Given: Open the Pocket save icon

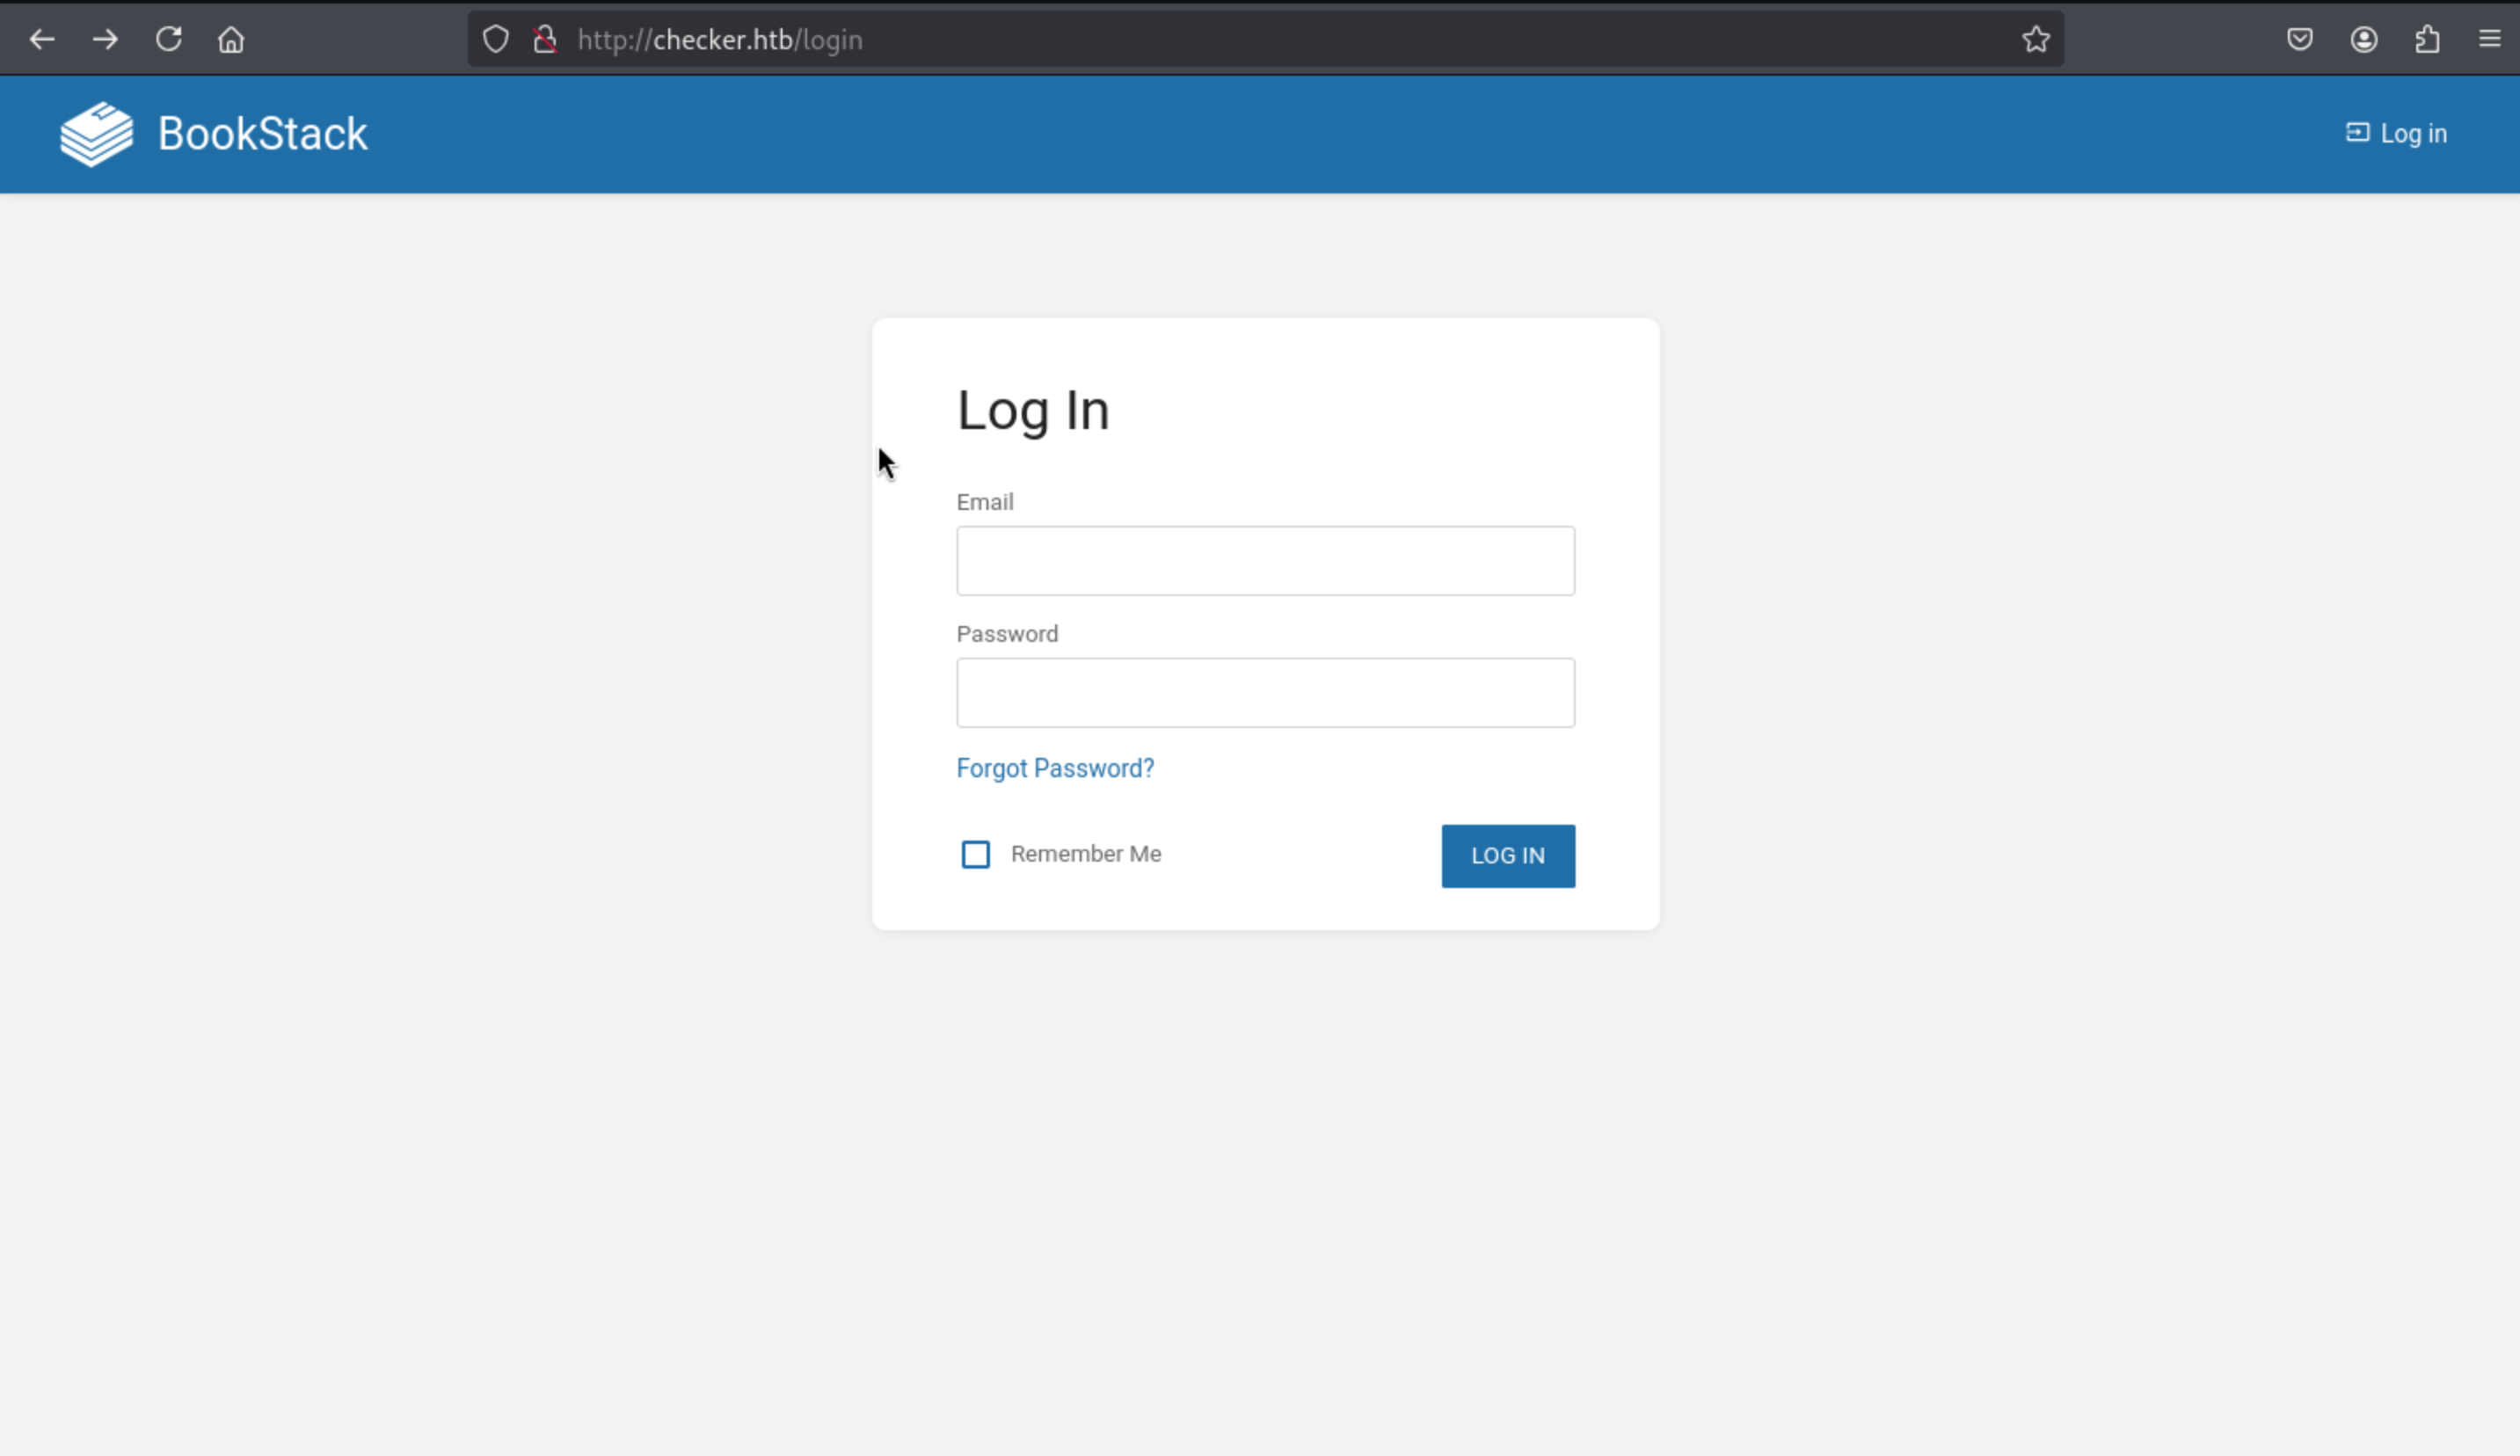Looking at the screenshot, I should point(2300,40).
